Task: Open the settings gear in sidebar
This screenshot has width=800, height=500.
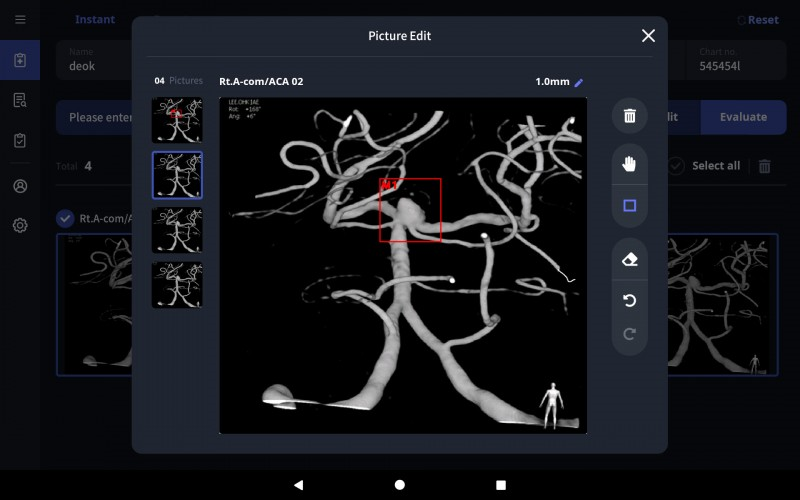Action: click(20, 225)
